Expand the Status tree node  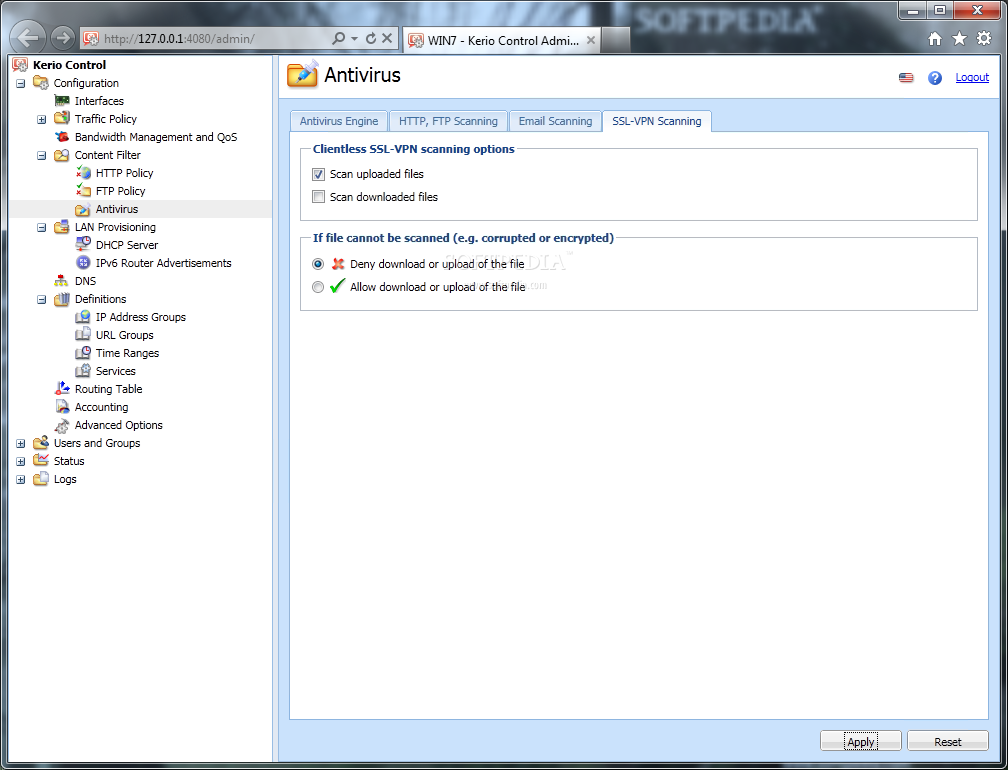[21, 461]
